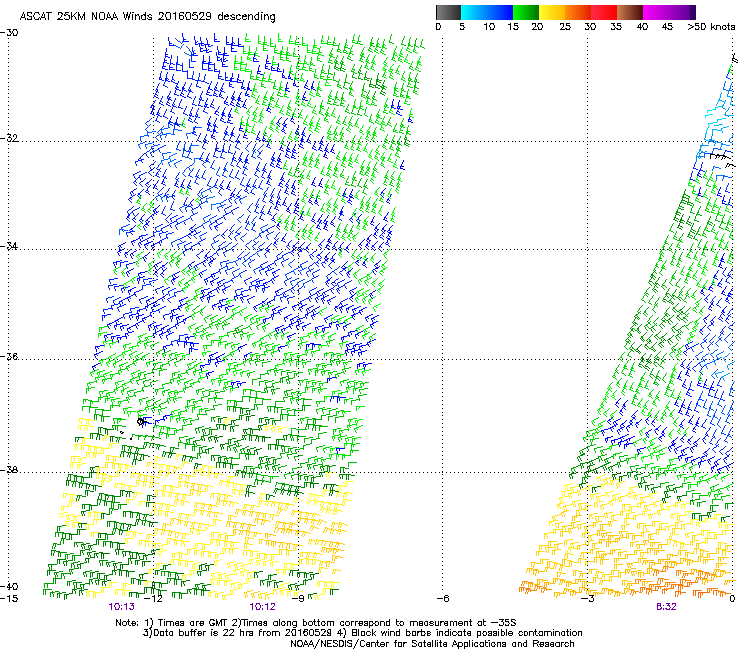Click the 'NOAA/NESDIS/Center for Satellite Applications and Research' credit
The width and height of the screenshot is (740, 650).
point(432,644)
